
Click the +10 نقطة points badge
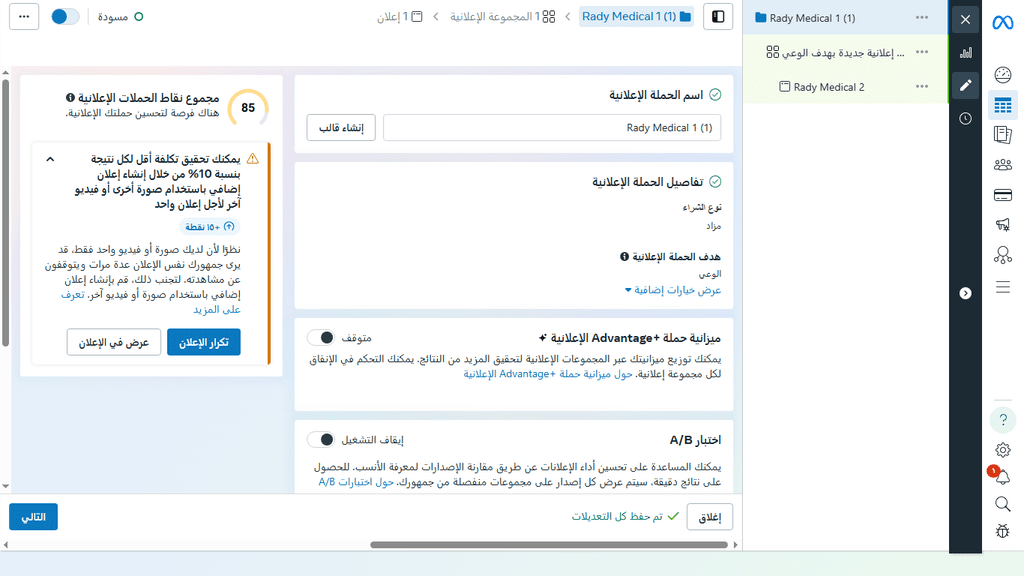click(x=210, y=227)
